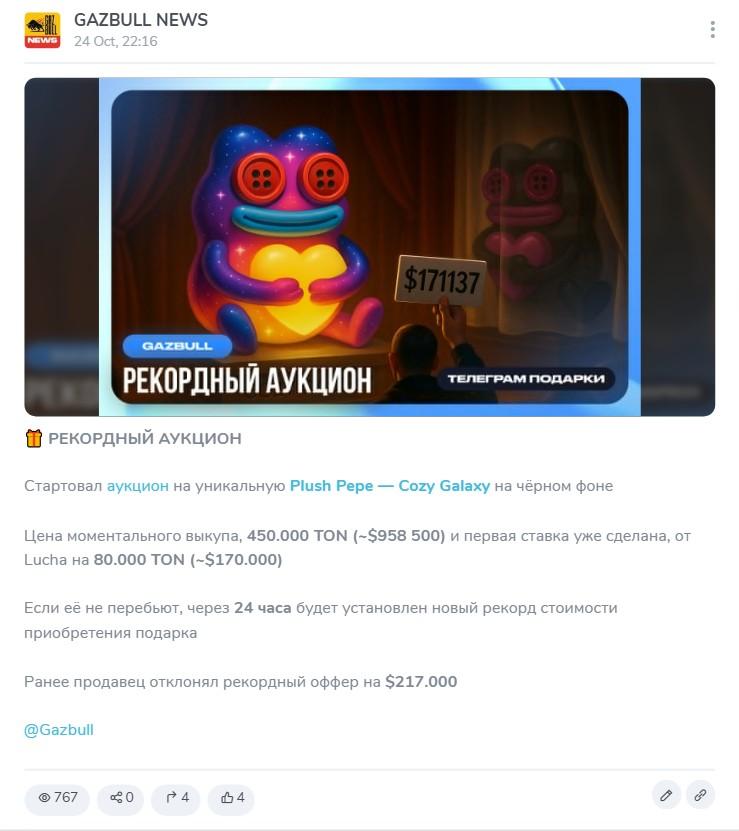Click the ТЕЛЕГРАМ ПОДАРКИ label in image

point(526,379)
